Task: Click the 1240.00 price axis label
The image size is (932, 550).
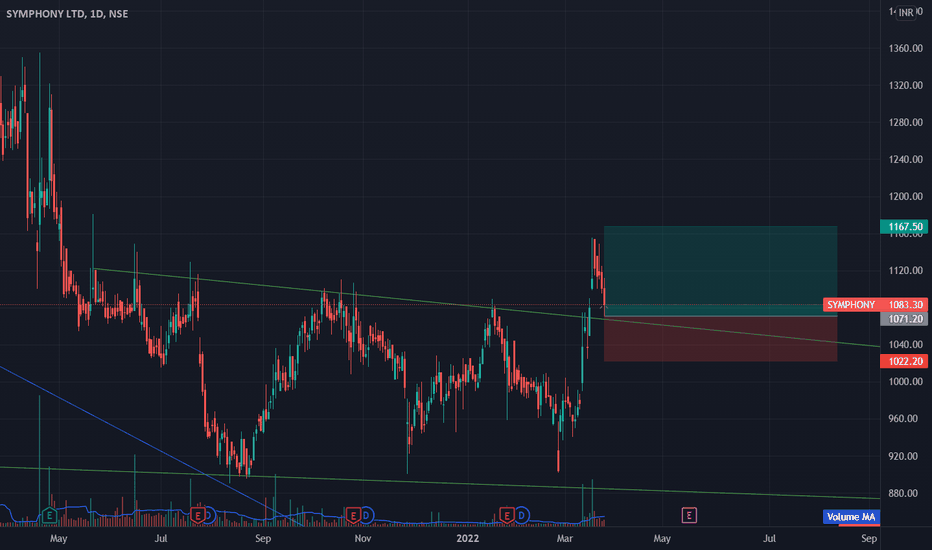Action: pos(906,159)
